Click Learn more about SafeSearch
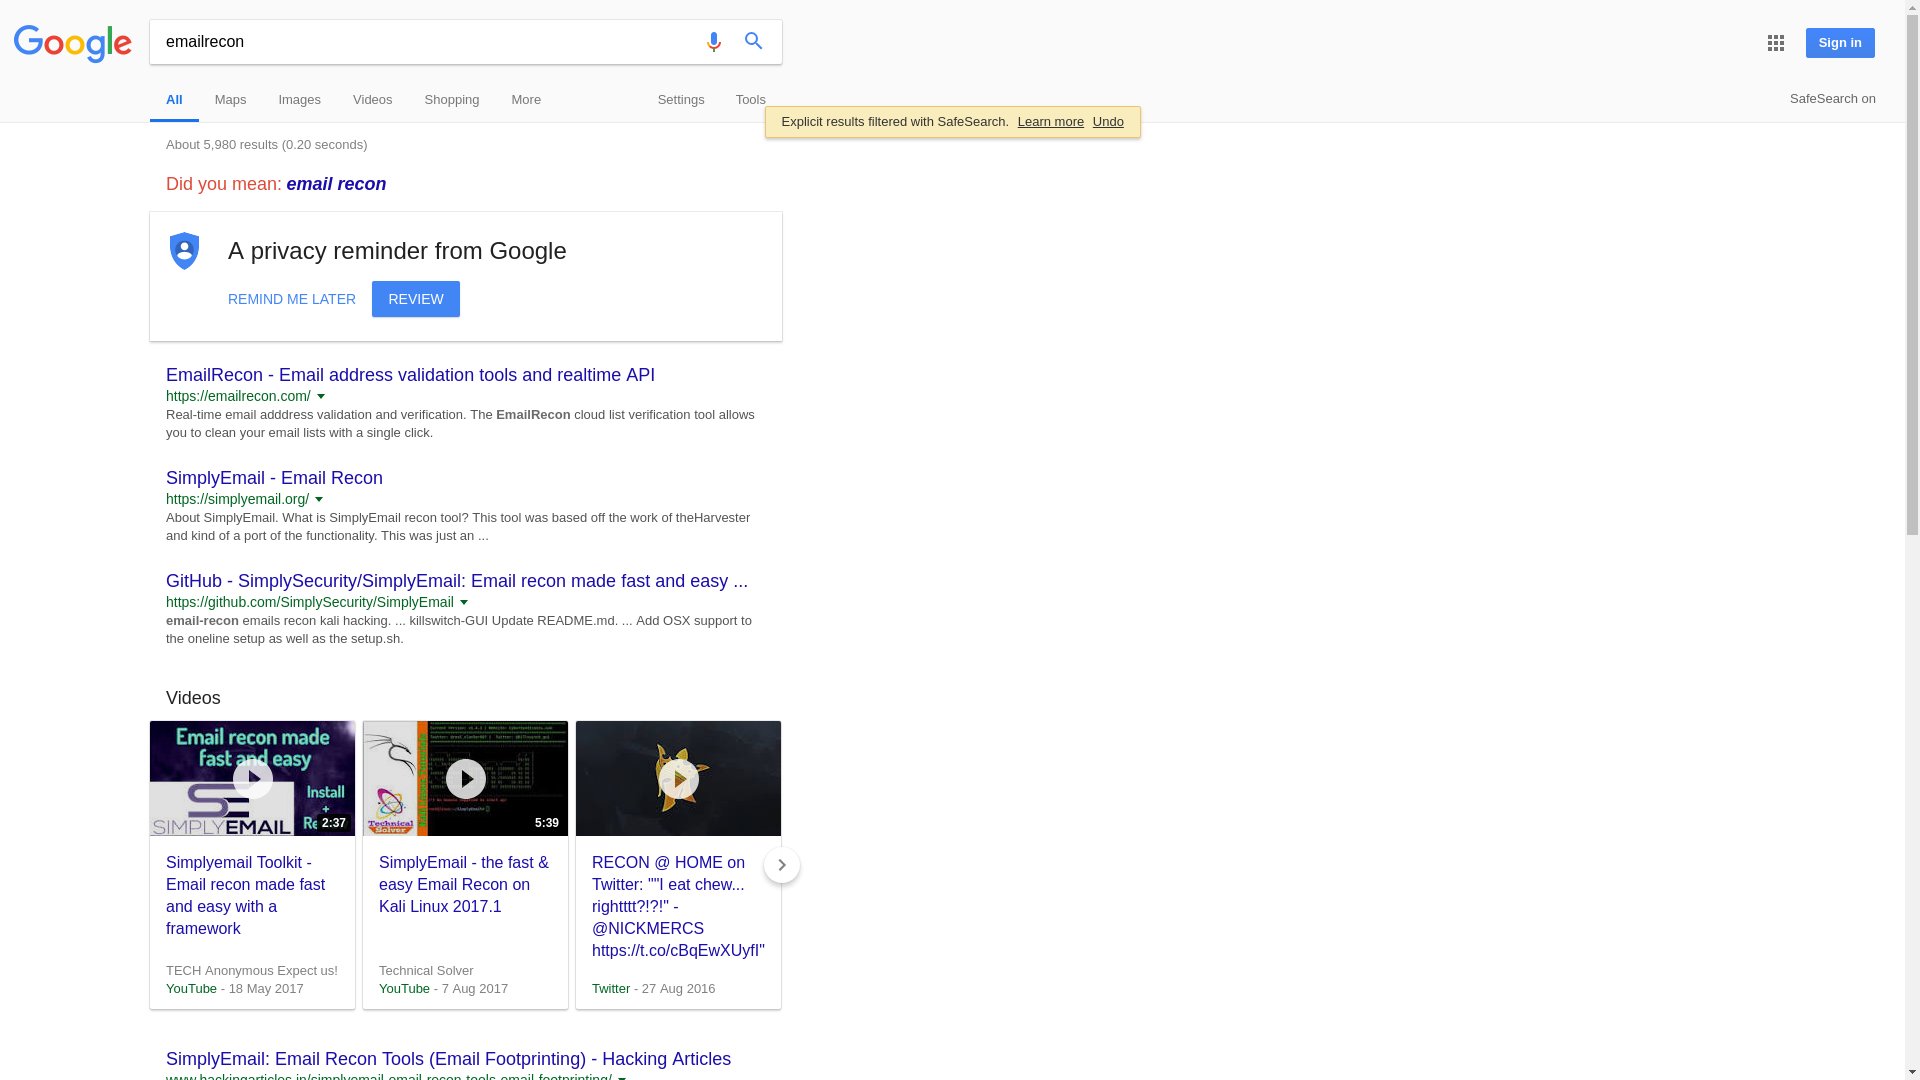The height and width of the screenshot is (1080, 1920). (x=1051, y=122)
